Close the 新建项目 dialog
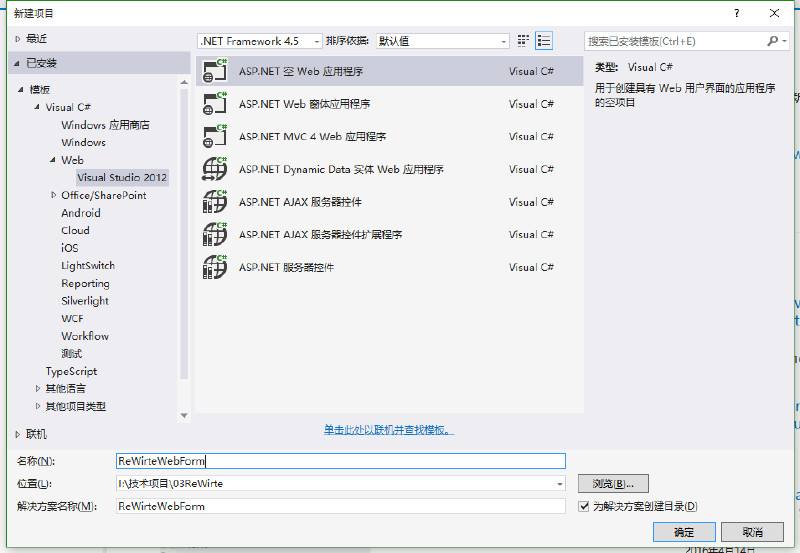Viewport: 800px width, 553px height. [774, 13]
